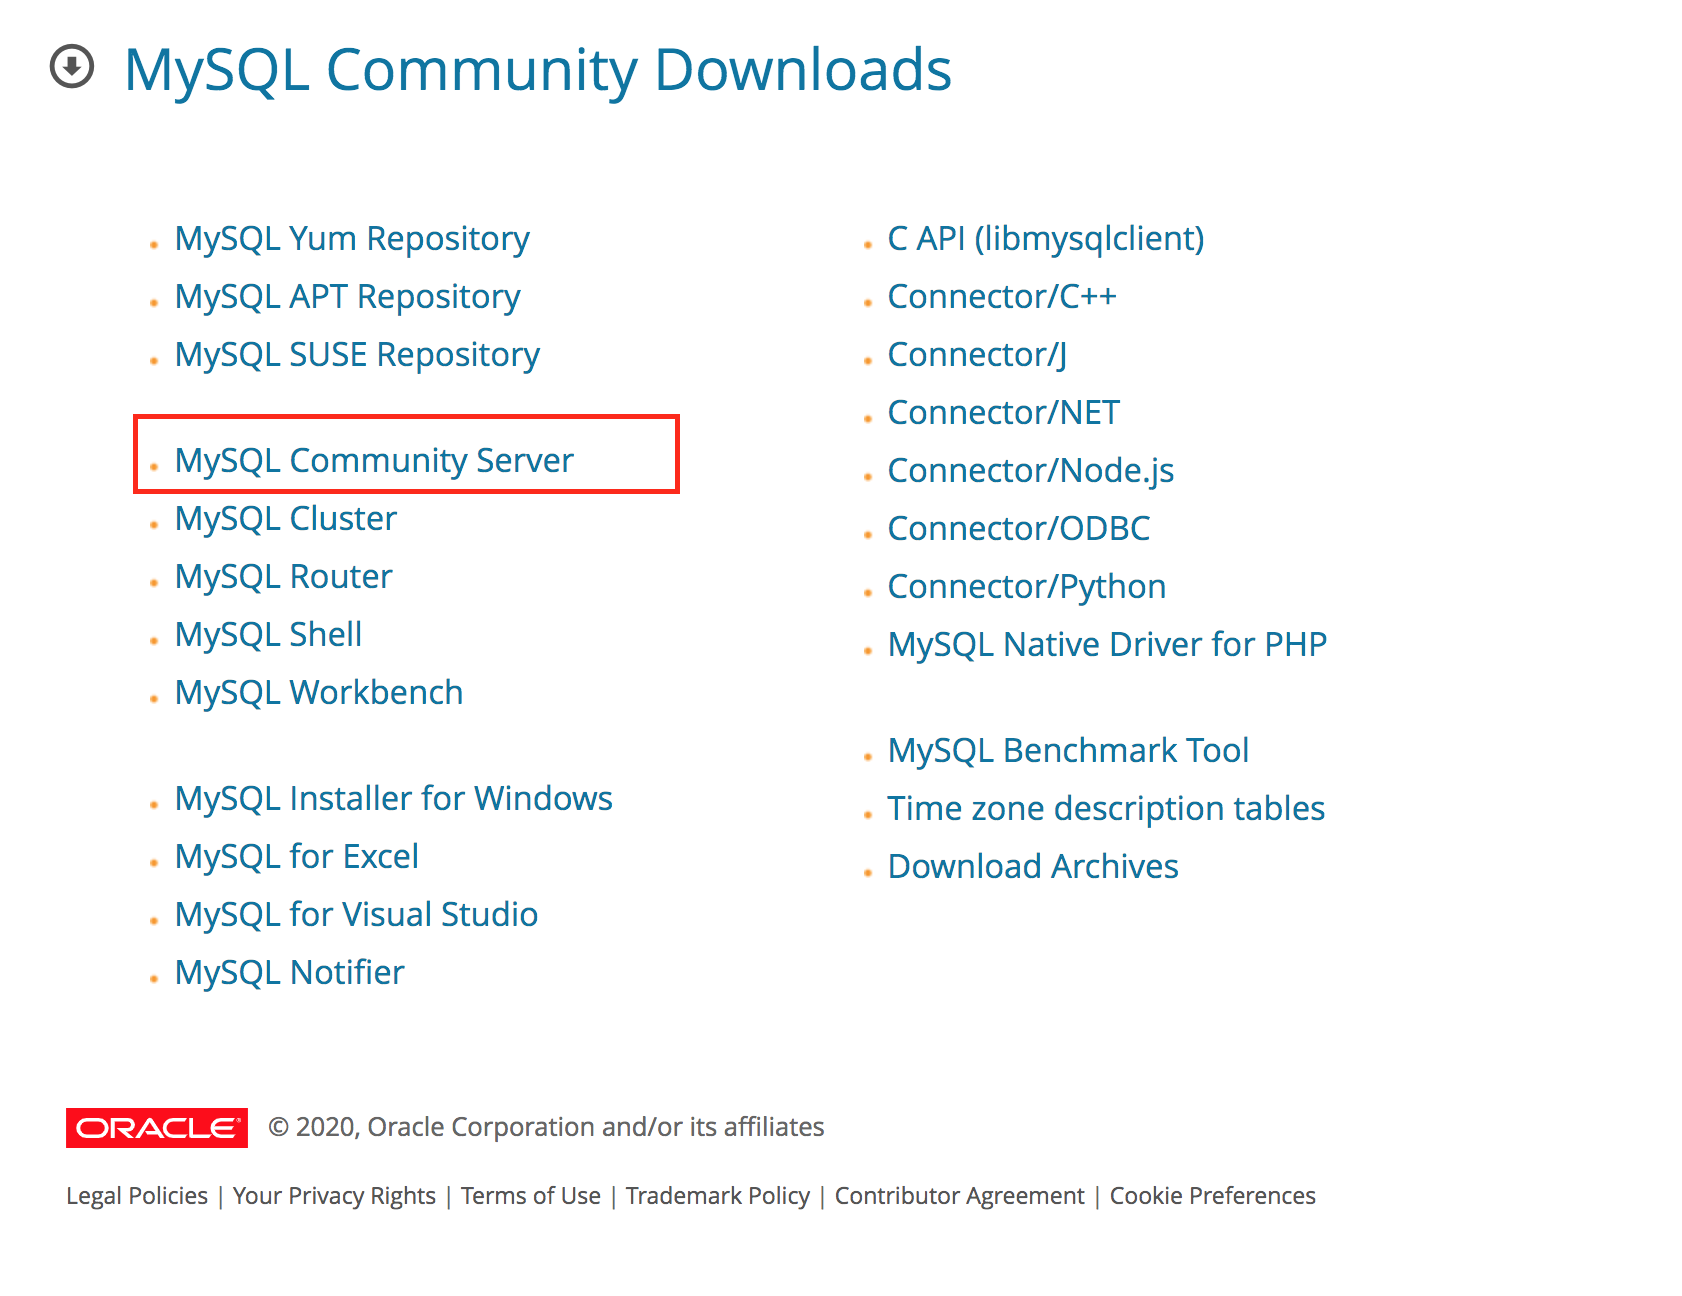Screen dimensions: 1682x1296
Task: Open the Connector/NET link
Action: (x=1004, y=414)
